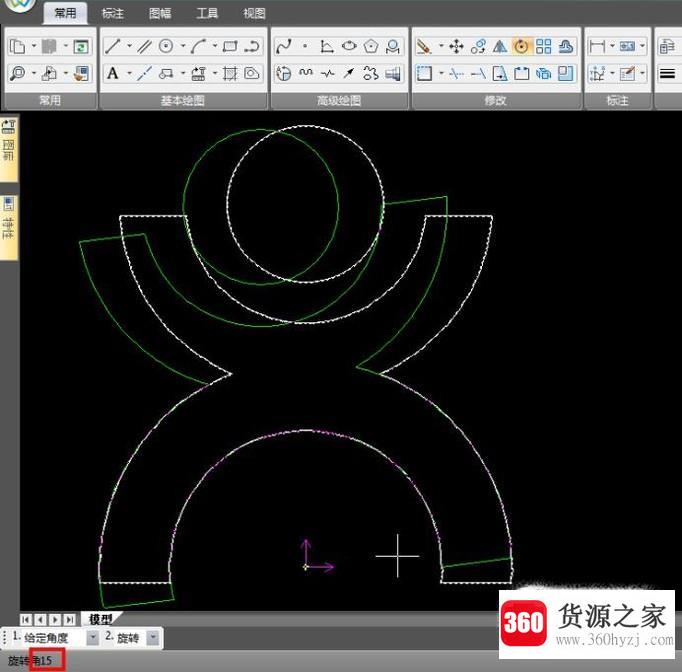Select the Arrow tool
This screenshot has height=672, width=682.
[x=349, y=73]
